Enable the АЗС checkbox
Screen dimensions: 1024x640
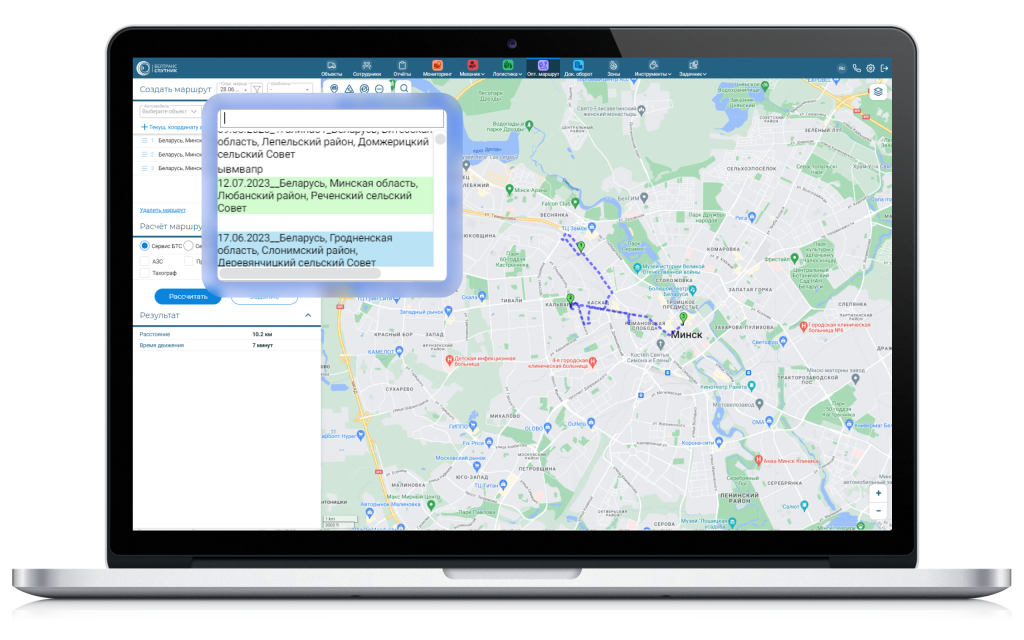pyautogui.click(x=145, y=260)
